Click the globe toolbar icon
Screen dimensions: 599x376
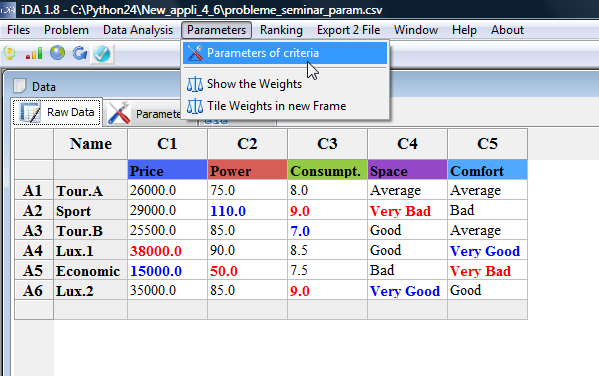click(x=57, y=53)
